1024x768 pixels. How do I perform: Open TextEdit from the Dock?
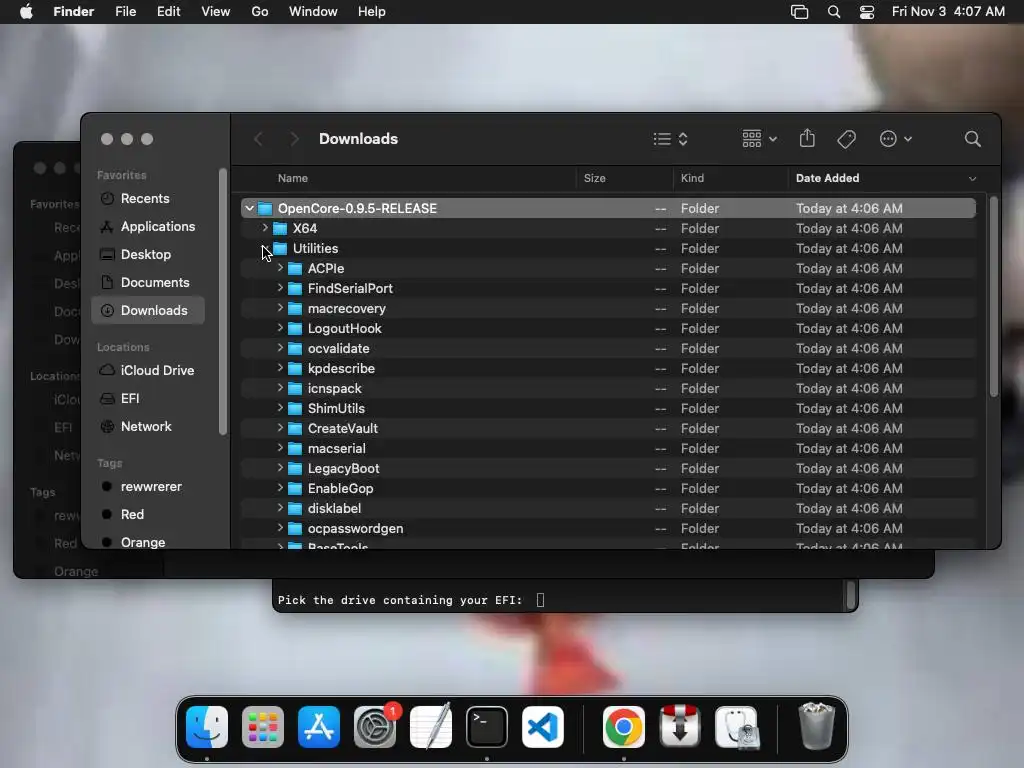(431, 727)
